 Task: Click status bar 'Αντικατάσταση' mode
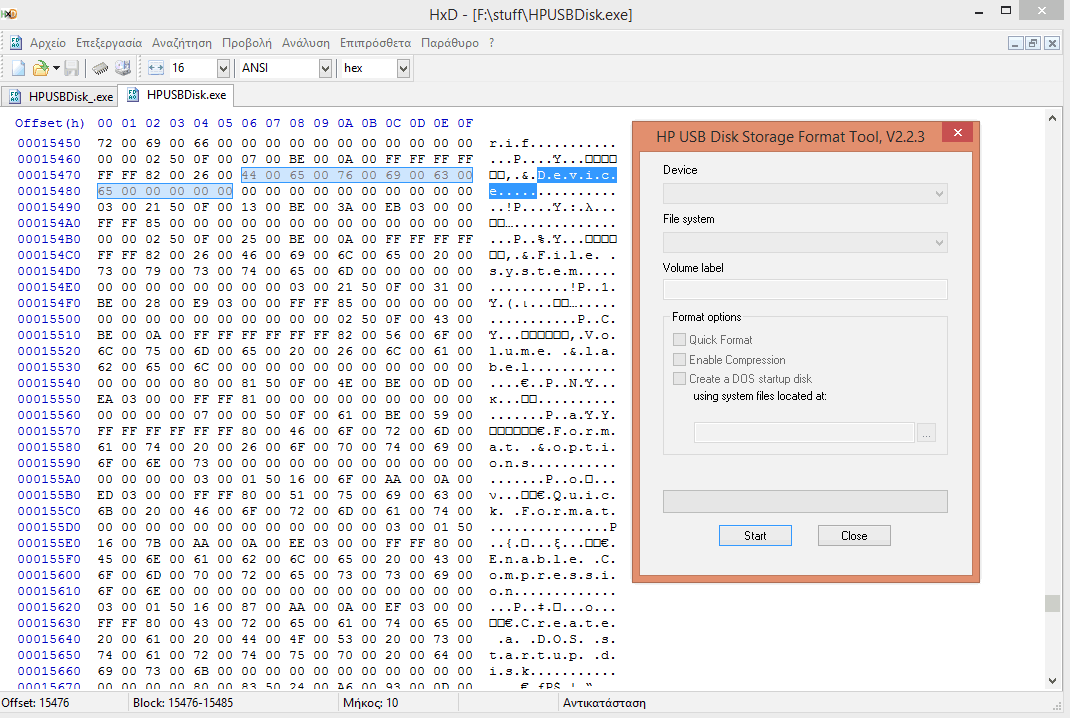click(604, 703)
